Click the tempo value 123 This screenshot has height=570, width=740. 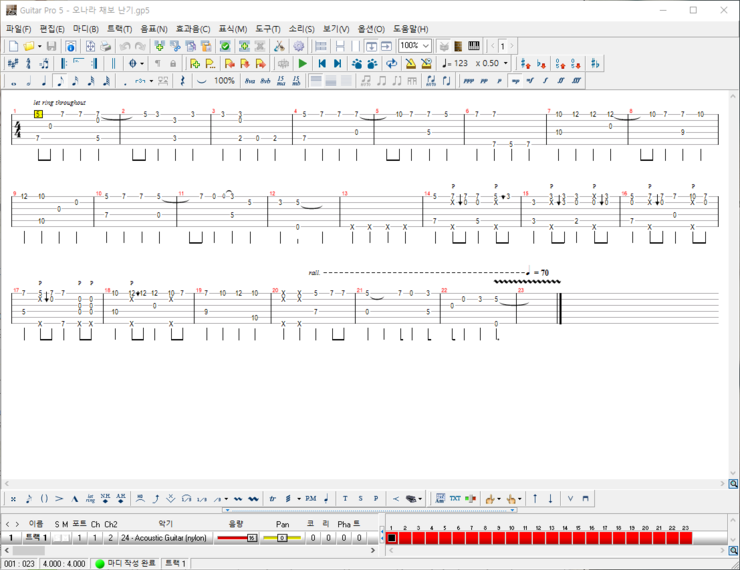(461, 63)
